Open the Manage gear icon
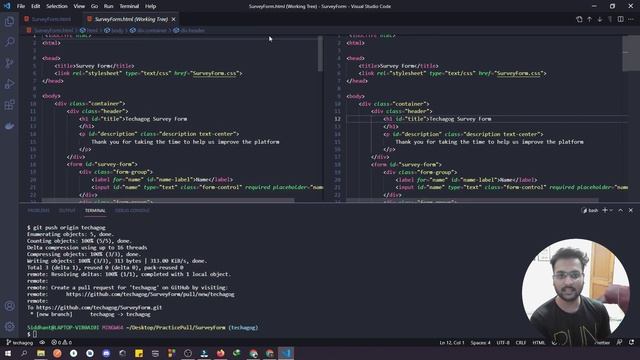This screenshot has width=640, height=360. pyautogui.click(x=9, y=326)
